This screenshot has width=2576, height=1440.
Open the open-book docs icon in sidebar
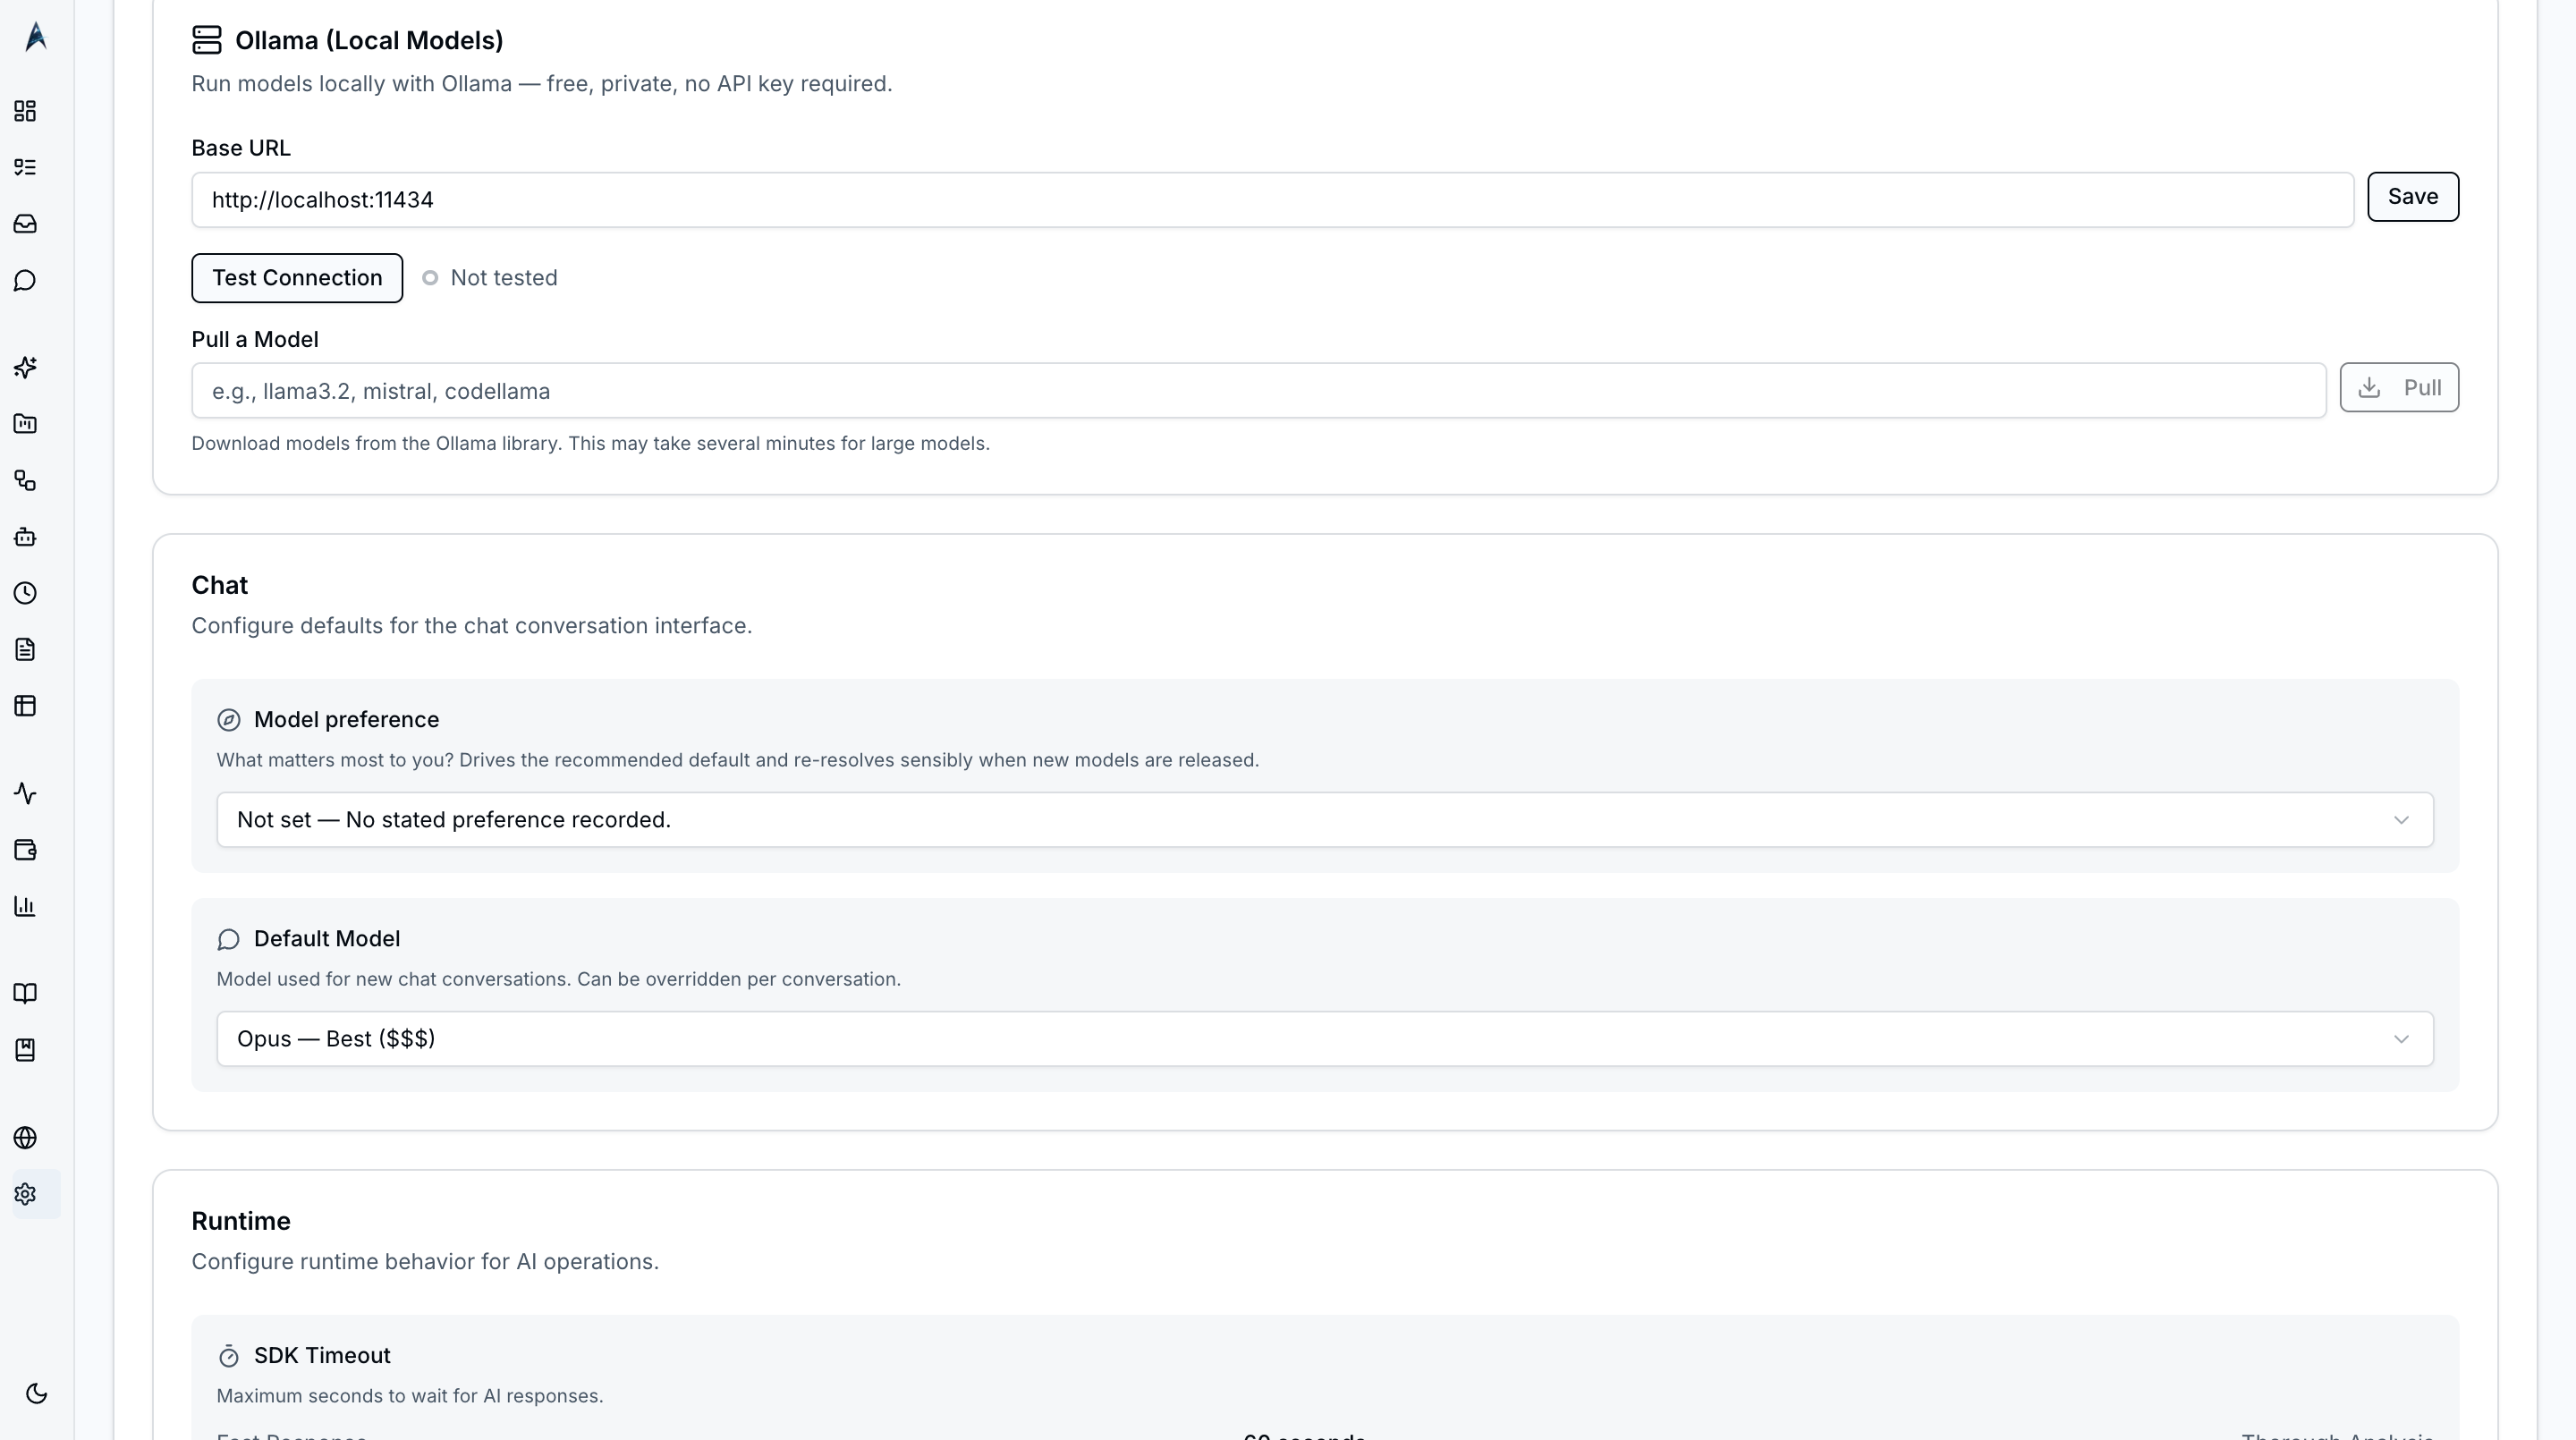pyautogui.click(x=25, y=993)
